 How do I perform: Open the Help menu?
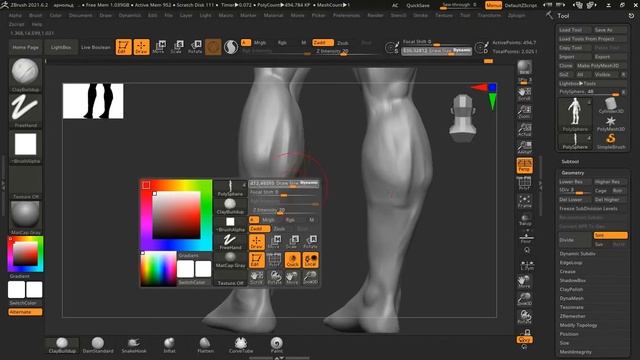pyautogui.click(x=37, y=24)
